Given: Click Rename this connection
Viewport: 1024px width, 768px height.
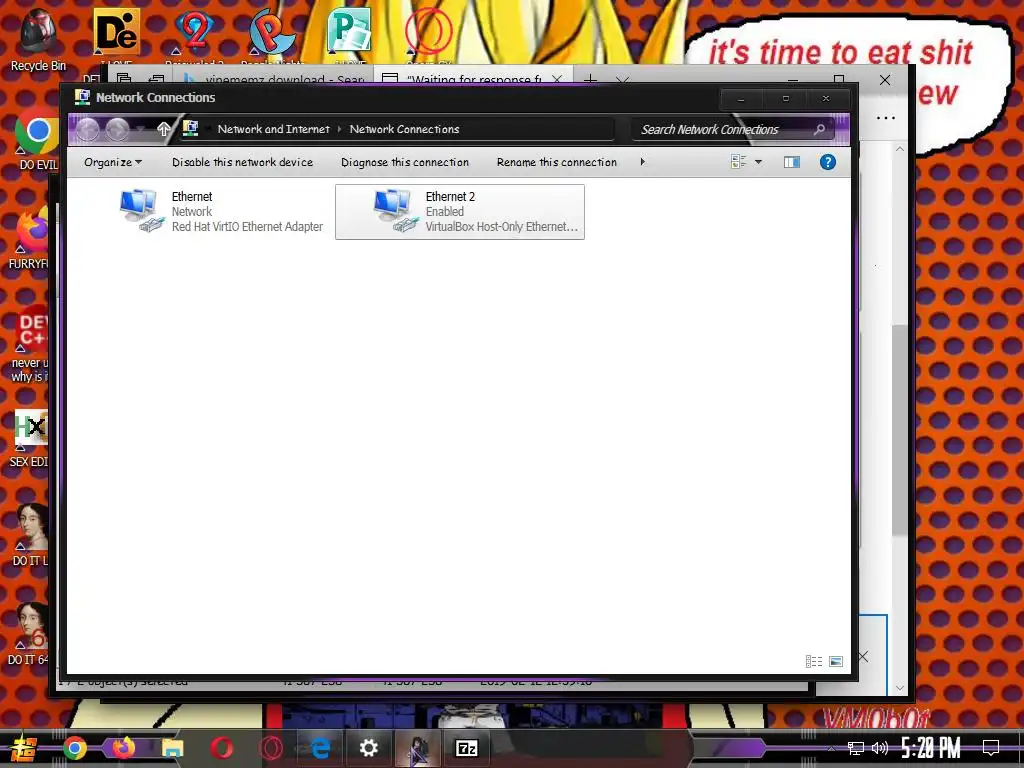Looking at the screenshot, I should (556, 162).
